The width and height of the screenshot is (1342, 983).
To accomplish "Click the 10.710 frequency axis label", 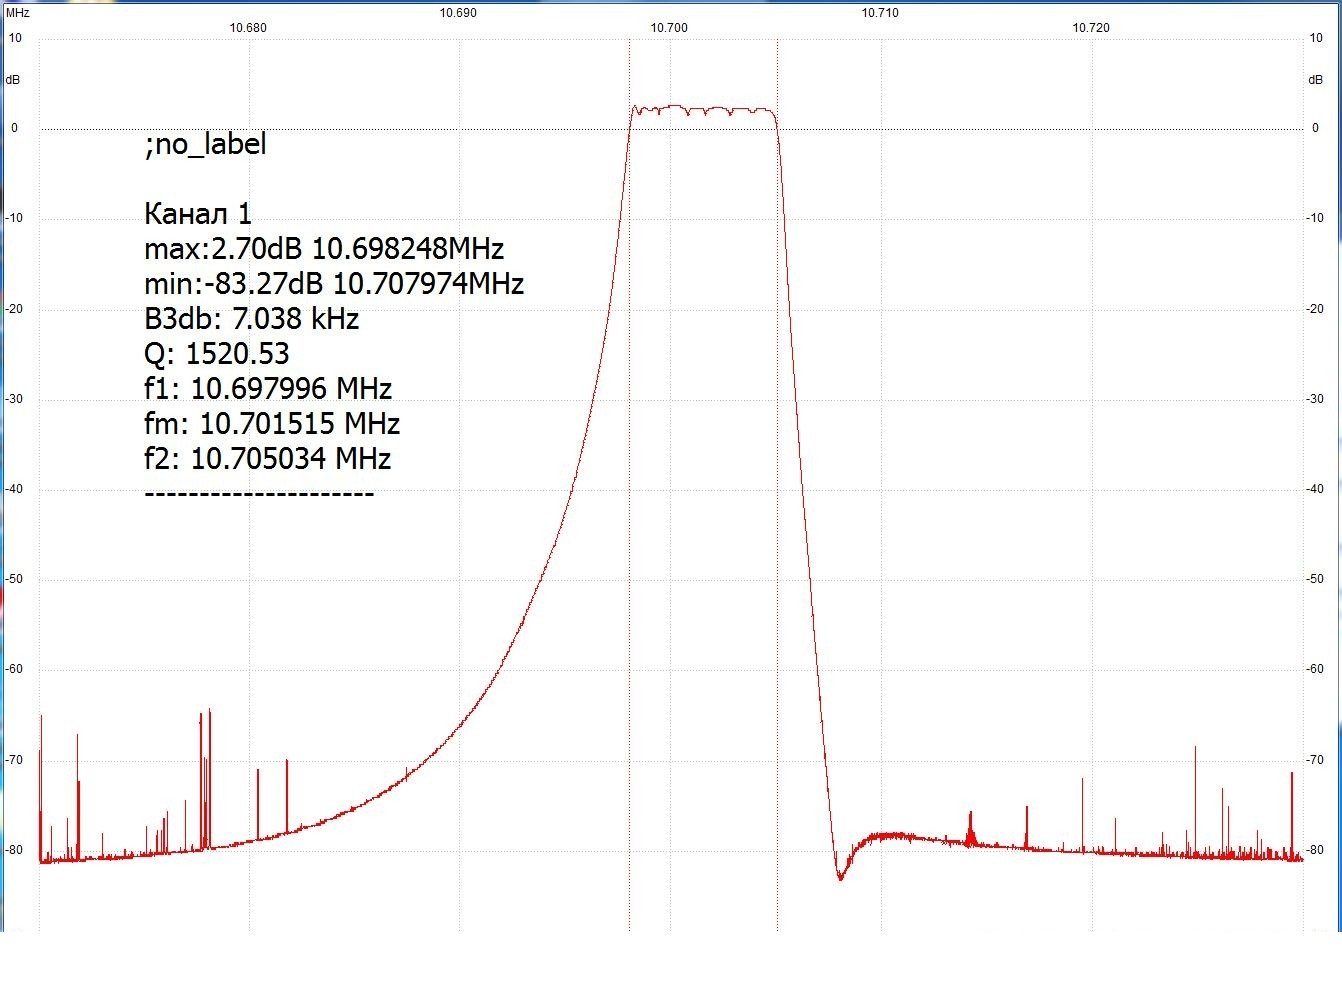I will click(x=880, y=14).
